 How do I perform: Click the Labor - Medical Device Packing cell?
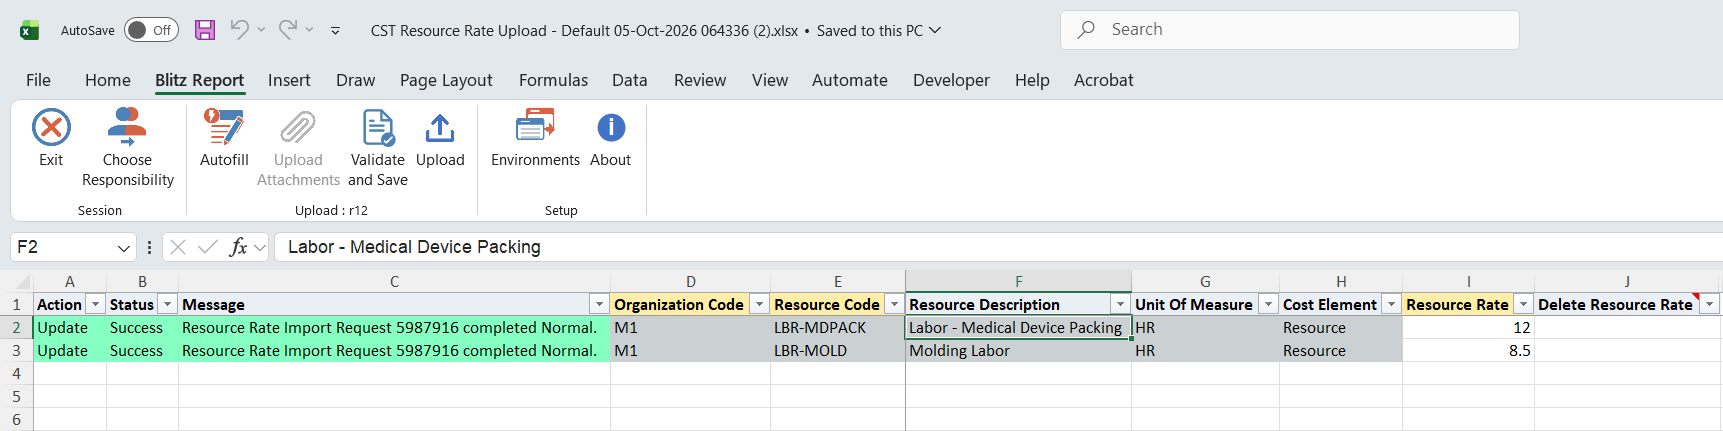pyautogui.click(x=1018, y=328)
